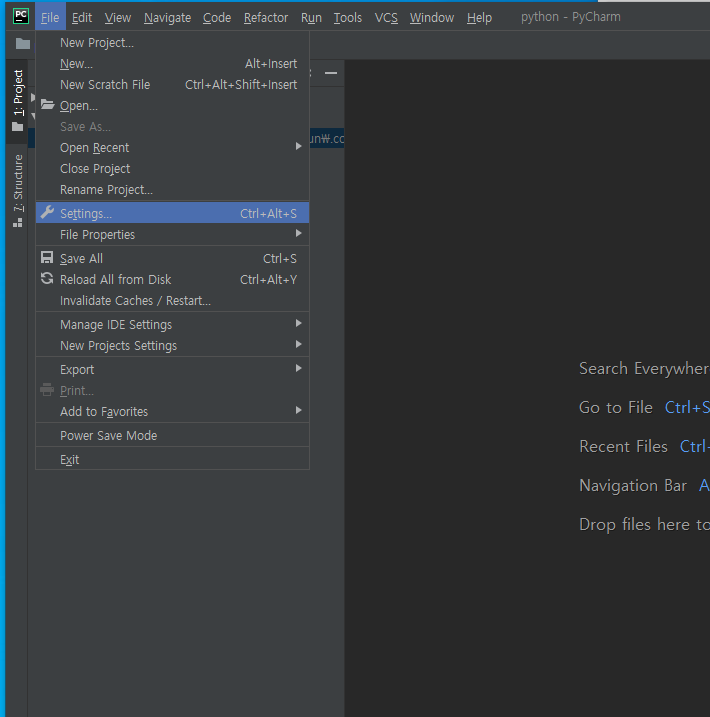Close the File menu in menu bar
This screenshot has height=717, width=710.
pyautogui.click(x=50, y=17)
